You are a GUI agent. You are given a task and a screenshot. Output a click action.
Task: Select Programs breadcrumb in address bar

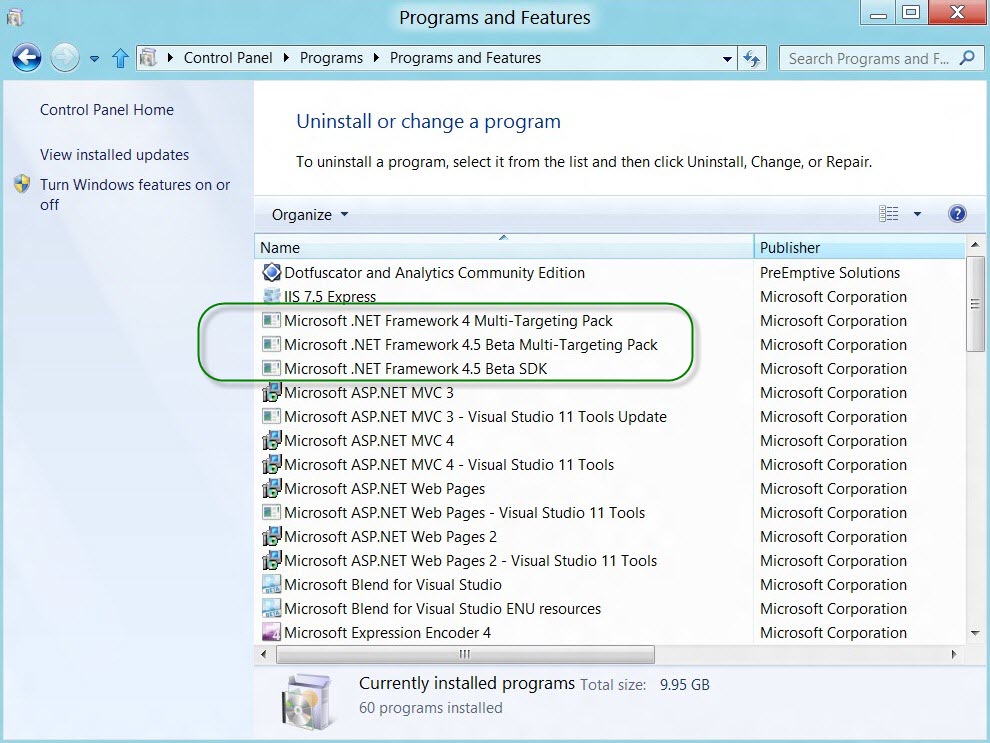[x=331, y=58]
